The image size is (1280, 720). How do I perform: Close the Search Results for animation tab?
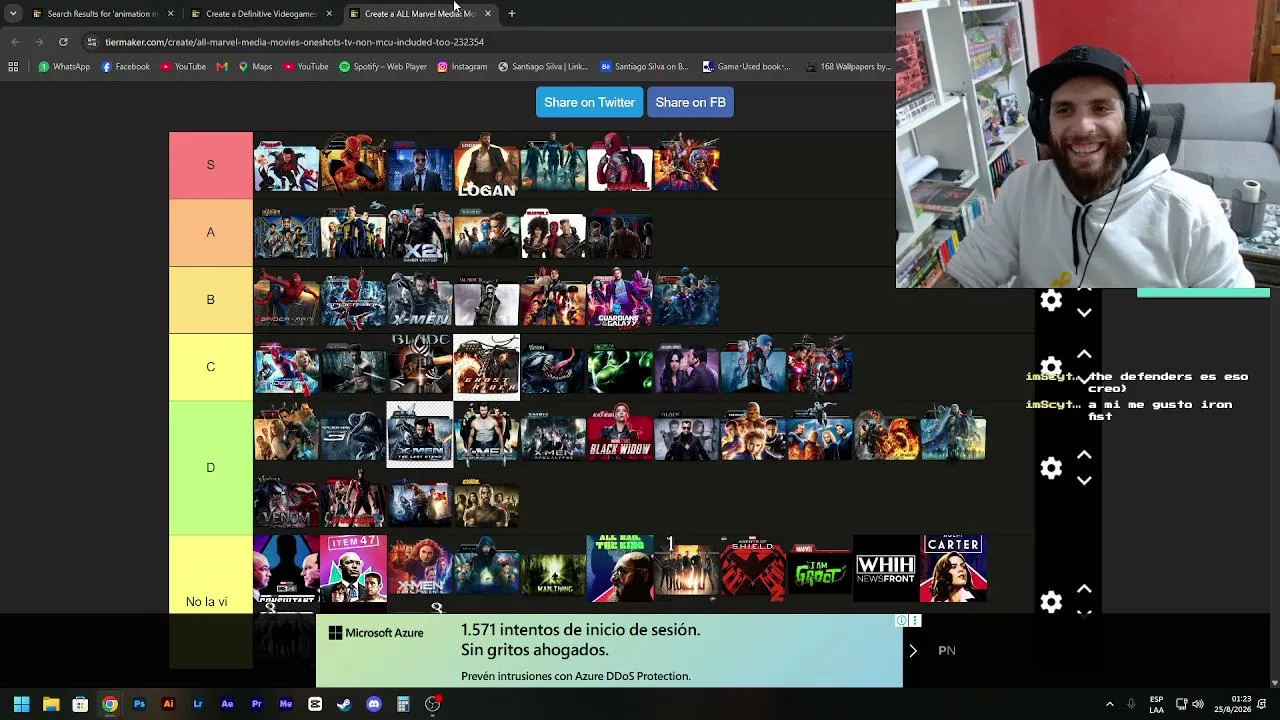click(x=170, y=14)
